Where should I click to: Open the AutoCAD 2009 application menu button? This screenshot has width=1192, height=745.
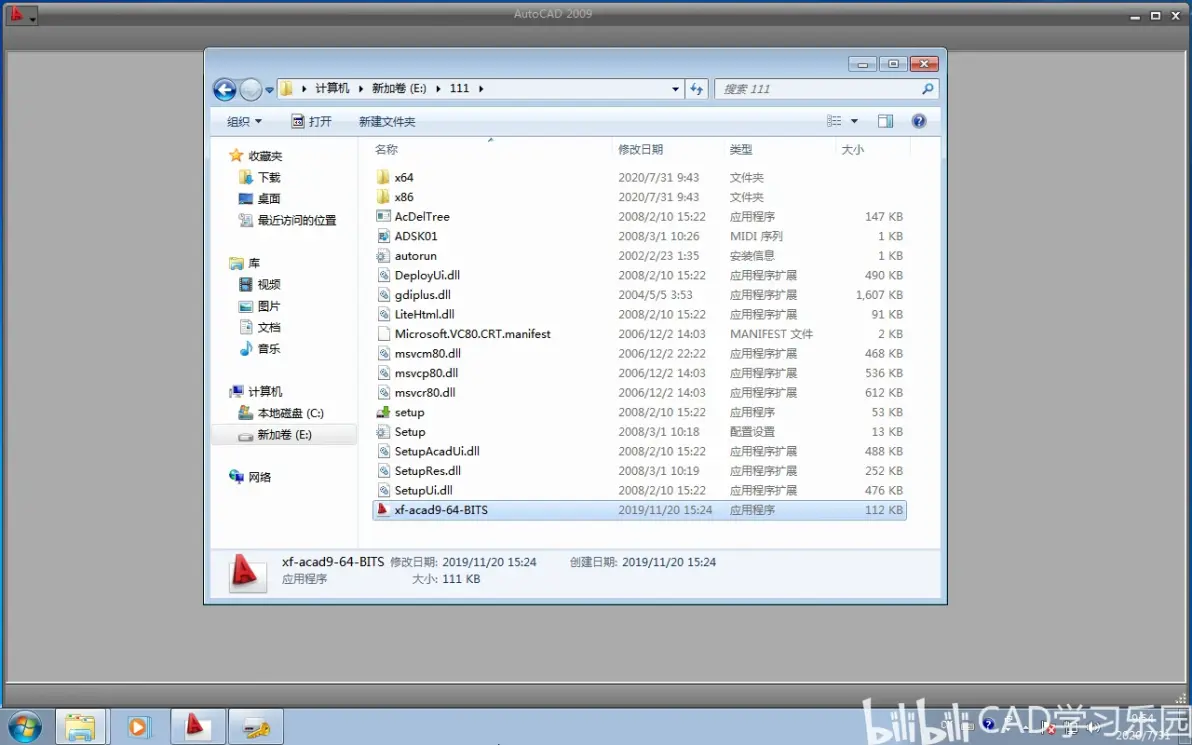pyautogui.click(x=21, y=14)
